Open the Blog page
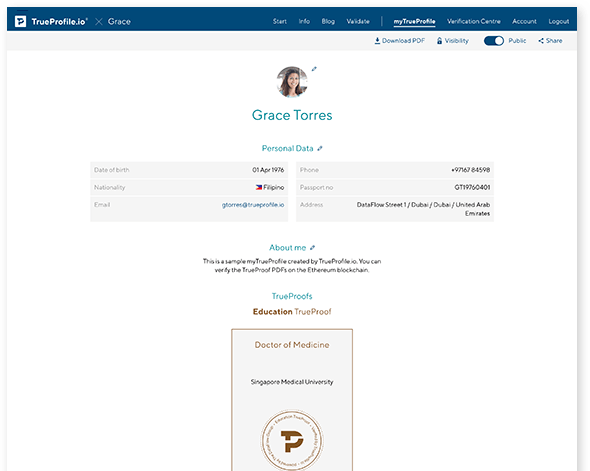This screenshot has height=471, width=590. point(328,21)
